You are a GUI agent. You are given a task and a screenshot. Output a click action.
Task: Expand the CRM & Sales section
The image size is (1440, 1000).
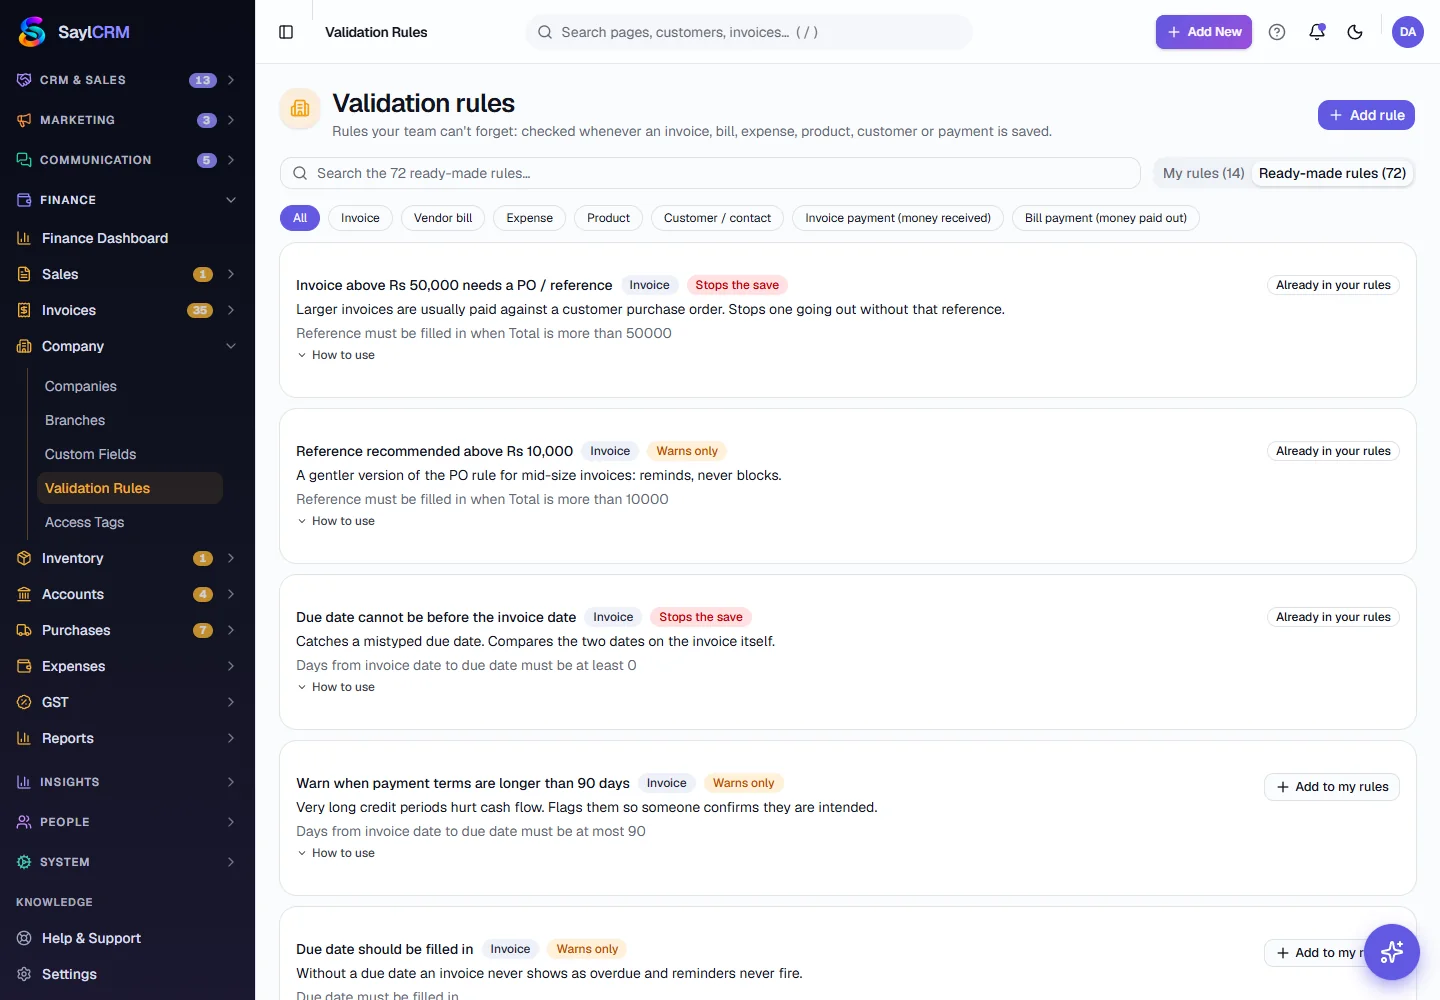click(x=127, y=80)
